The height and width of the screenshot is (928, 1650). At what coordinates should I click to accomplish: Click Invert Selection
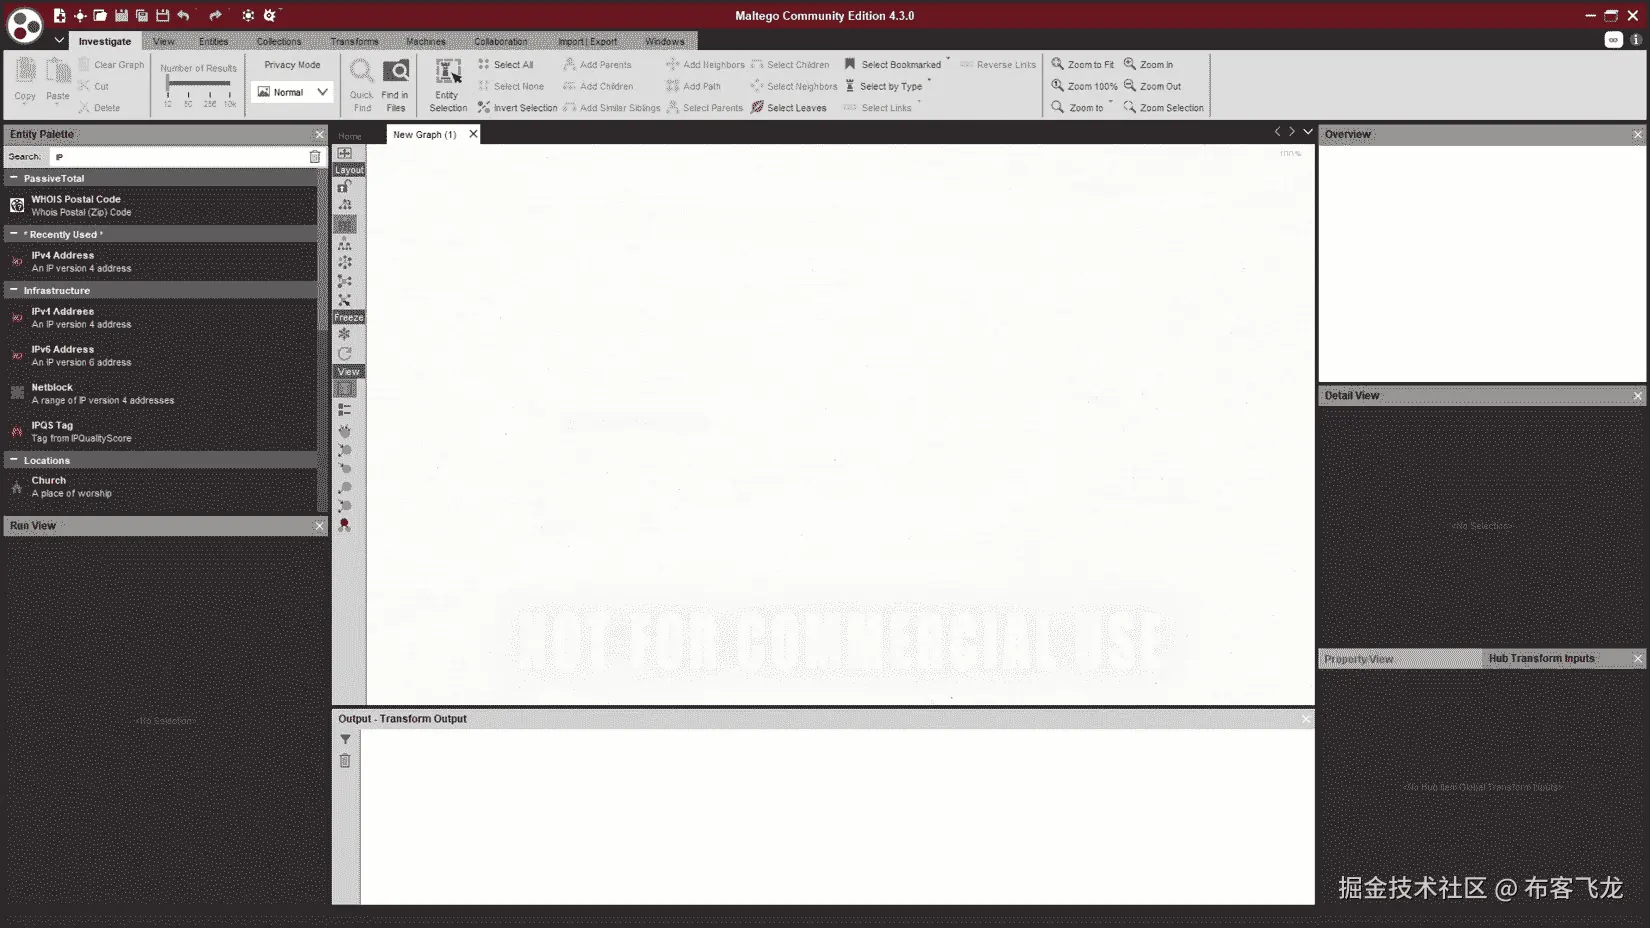[517, 107]
